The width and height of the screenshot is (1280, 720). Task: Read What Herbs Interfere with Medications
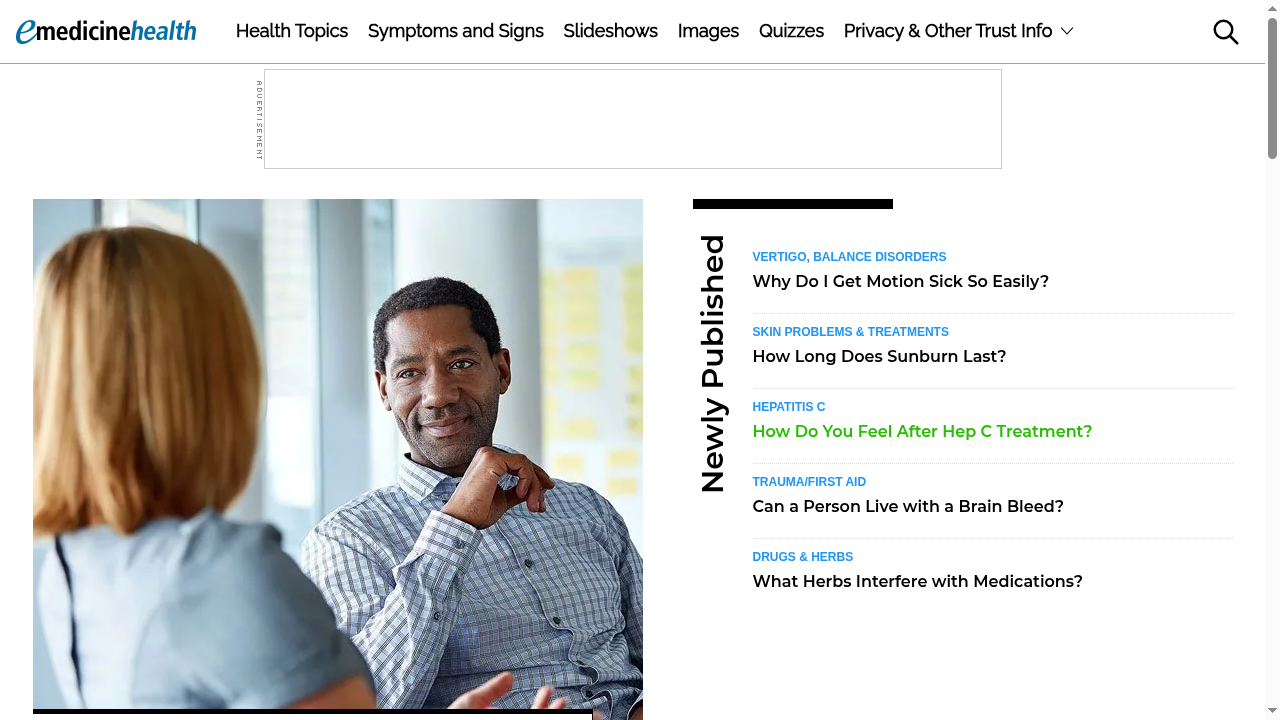coord(917,582)
